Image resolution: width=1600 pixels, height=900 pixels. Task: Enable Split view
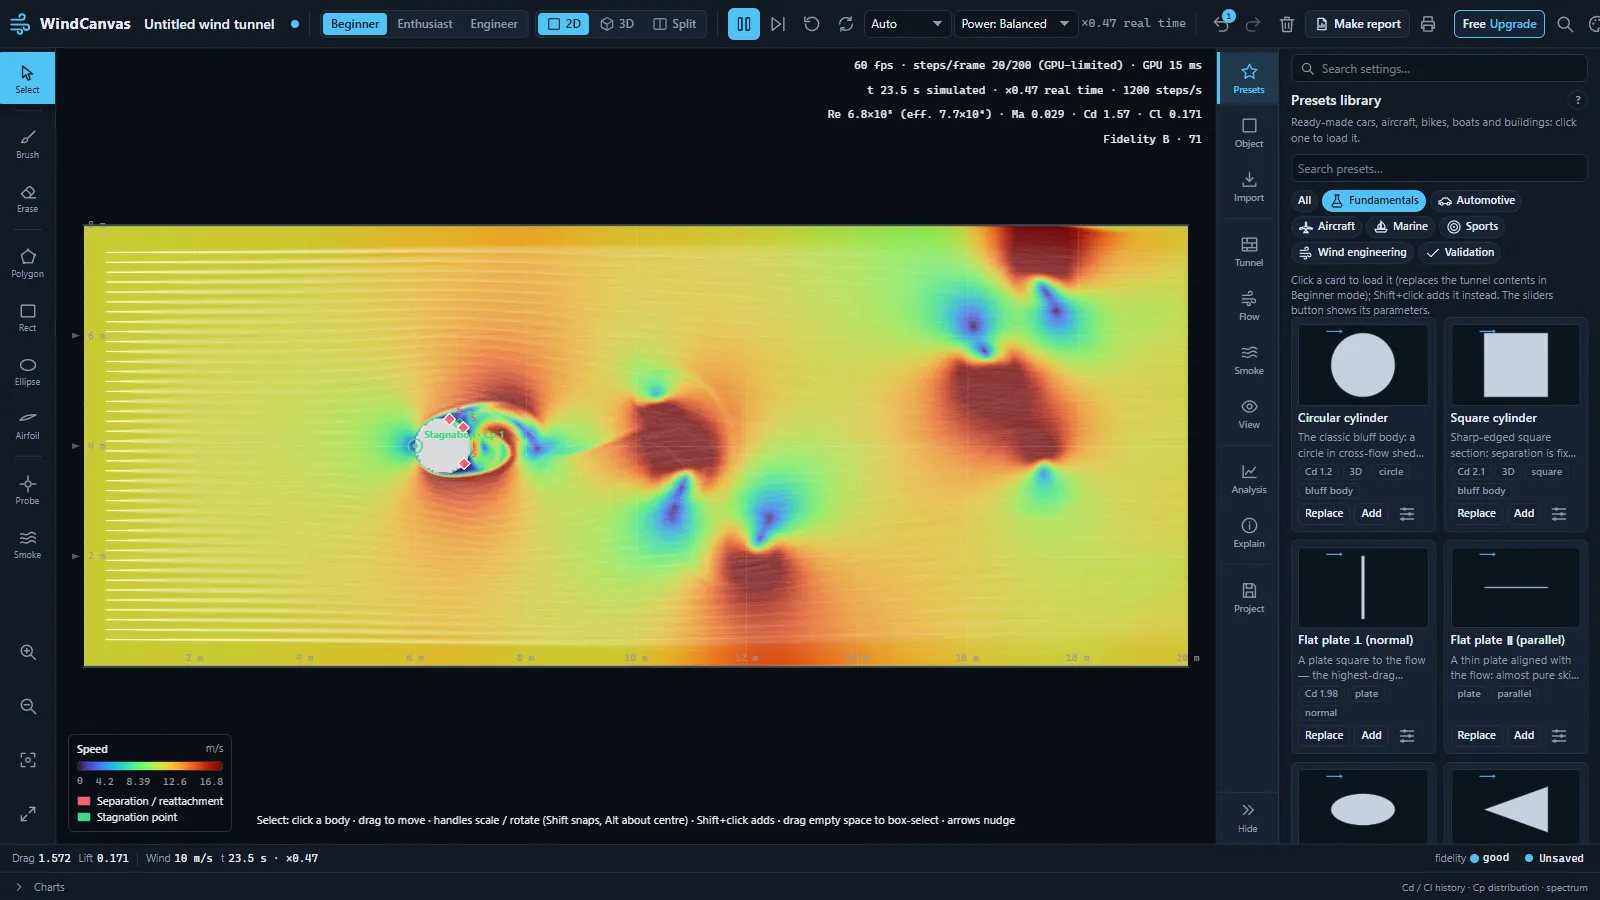click(675, 24)
